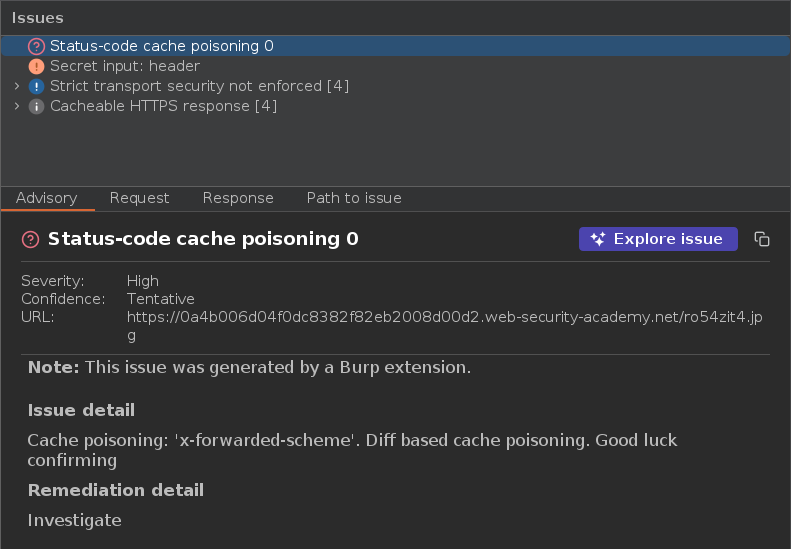
Task: Click the question-mark icon in the advisory heading
Action: pyautogui.click(x=30, y=239)
